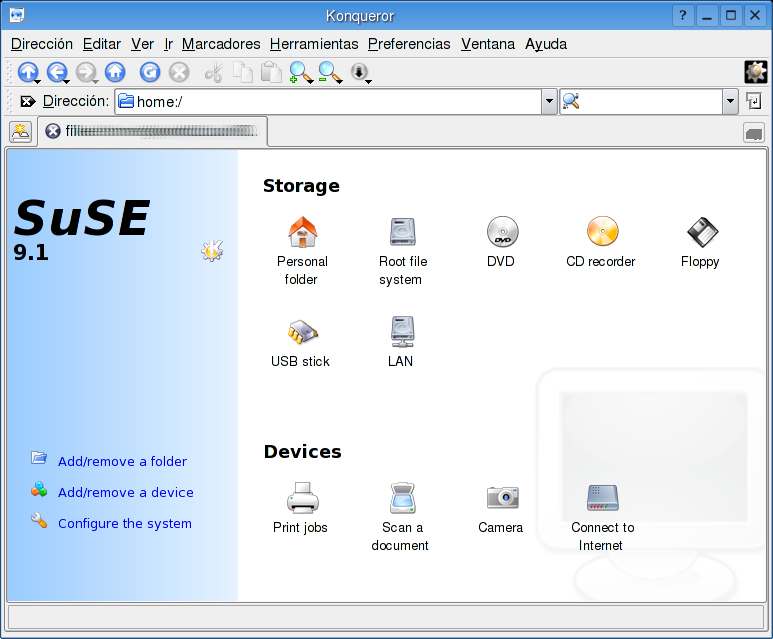Viewport: 773px width, 639px height.
Task: Click the Stop loading toolbar icon
Action: 179,72
